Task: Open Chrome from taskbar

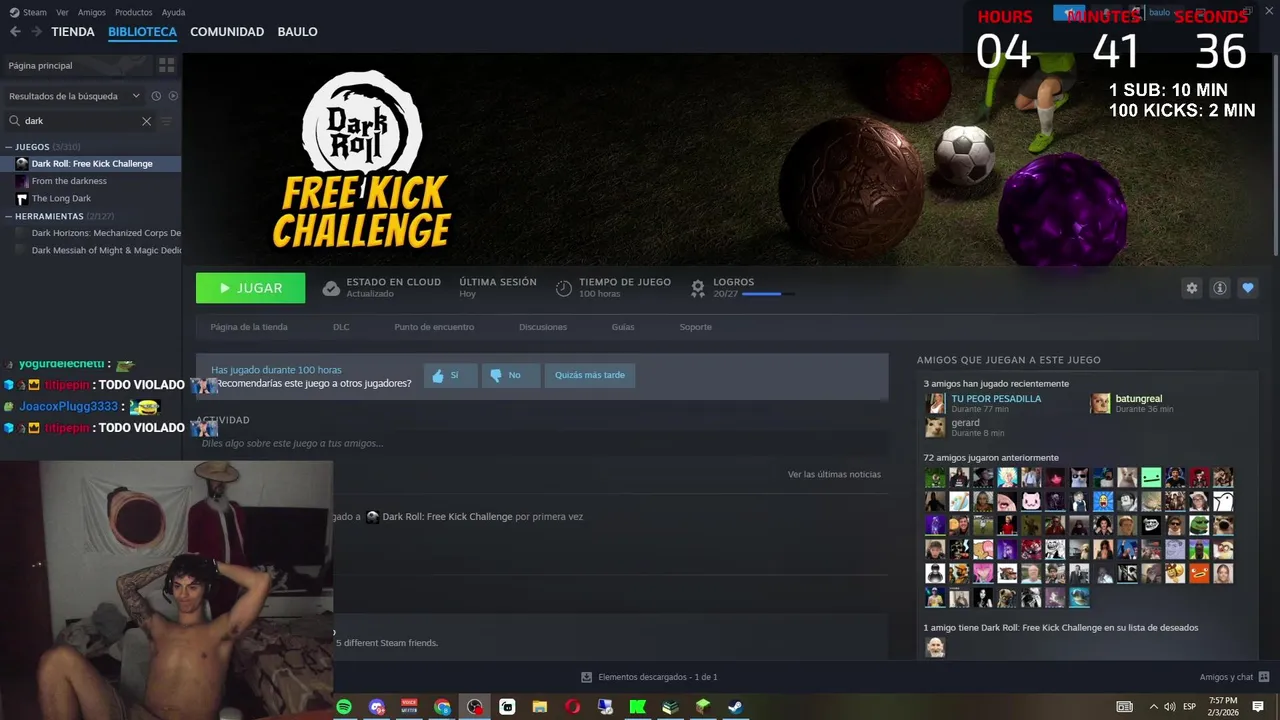Action: tap(442, 707)
